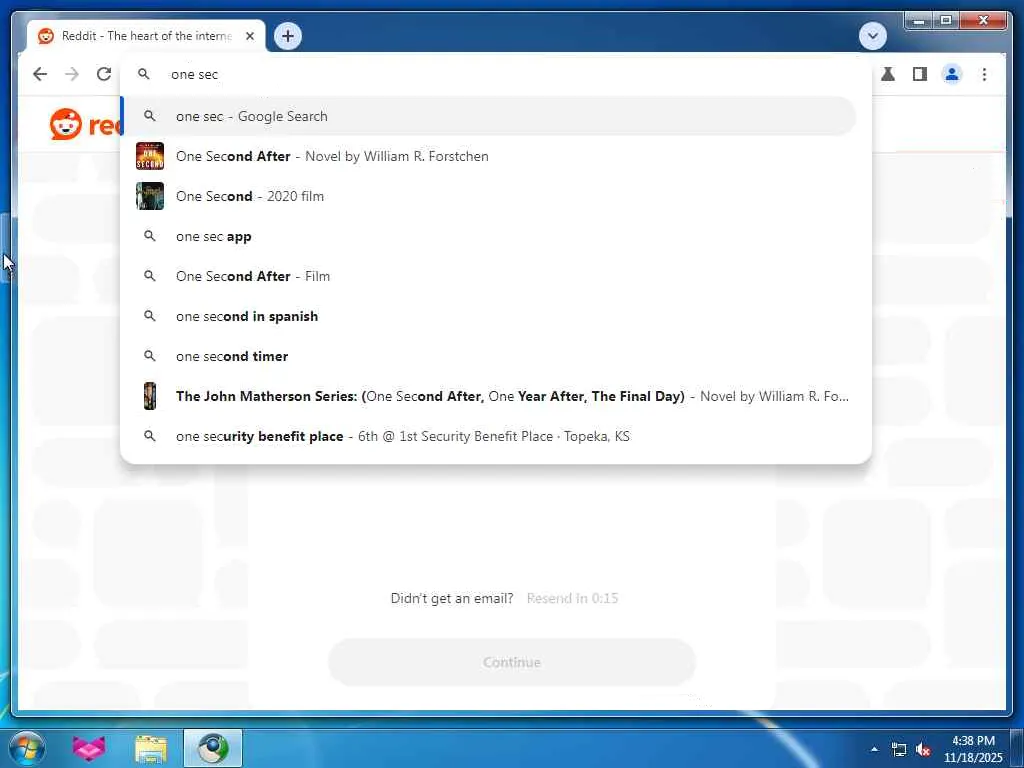Viewport: 1024px width, 768px height.
Task: Click magnifier icon beside 'One Second After - Film'
Action: pos(150,276)
